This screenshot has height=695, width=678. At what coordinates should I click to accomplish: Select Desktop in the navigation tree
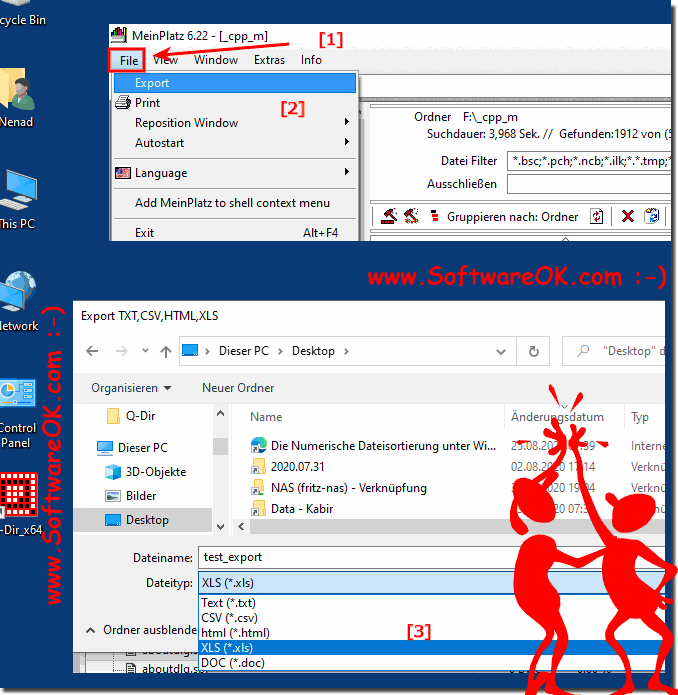coord(143,519)
